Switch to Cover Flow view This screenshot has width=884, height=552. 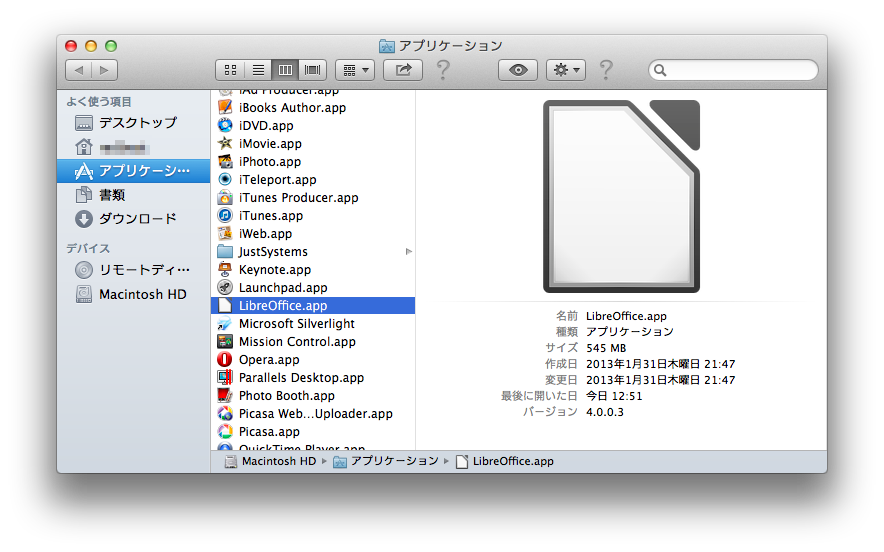[x=312, y=70]
